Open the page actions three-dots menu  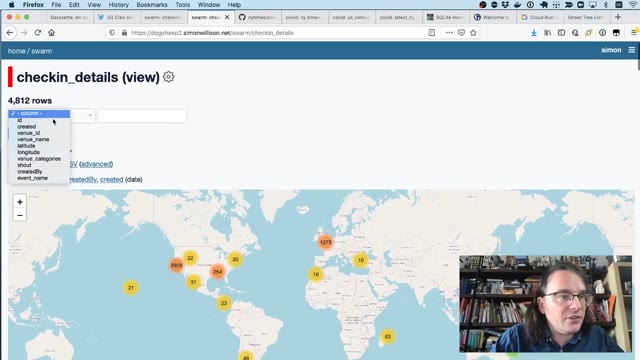(x=449, y=33)
